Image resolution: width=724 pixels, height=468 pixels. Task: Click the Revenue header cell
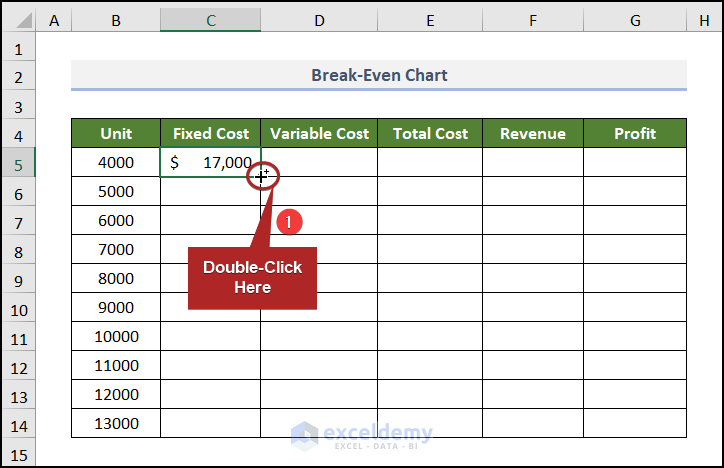(533, 133)
